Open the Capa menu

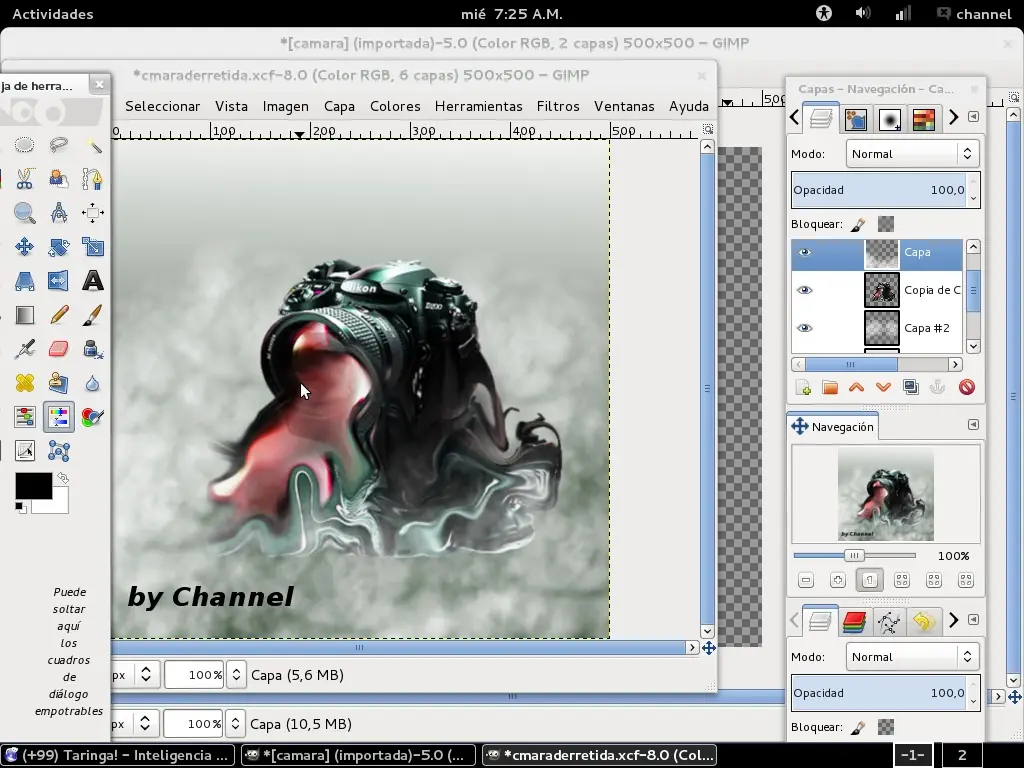(340, 106)
